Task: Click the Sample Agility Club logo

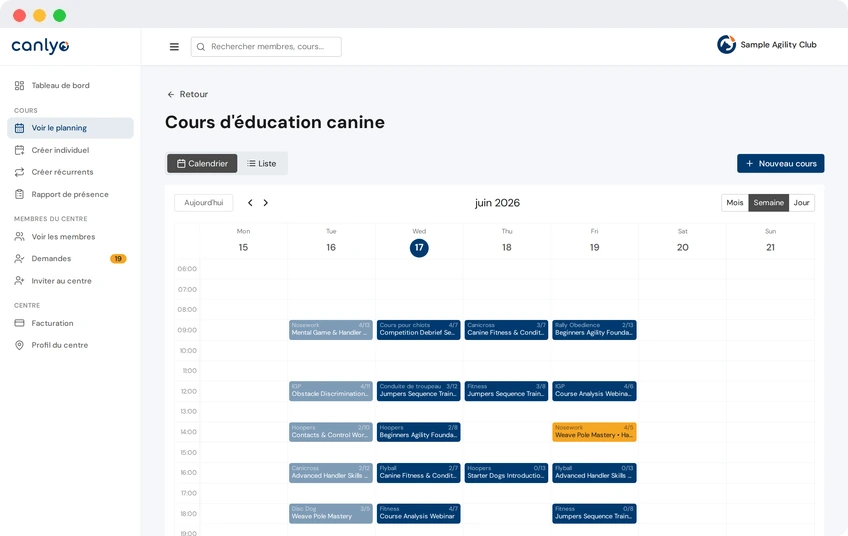Action: [726, 44]
